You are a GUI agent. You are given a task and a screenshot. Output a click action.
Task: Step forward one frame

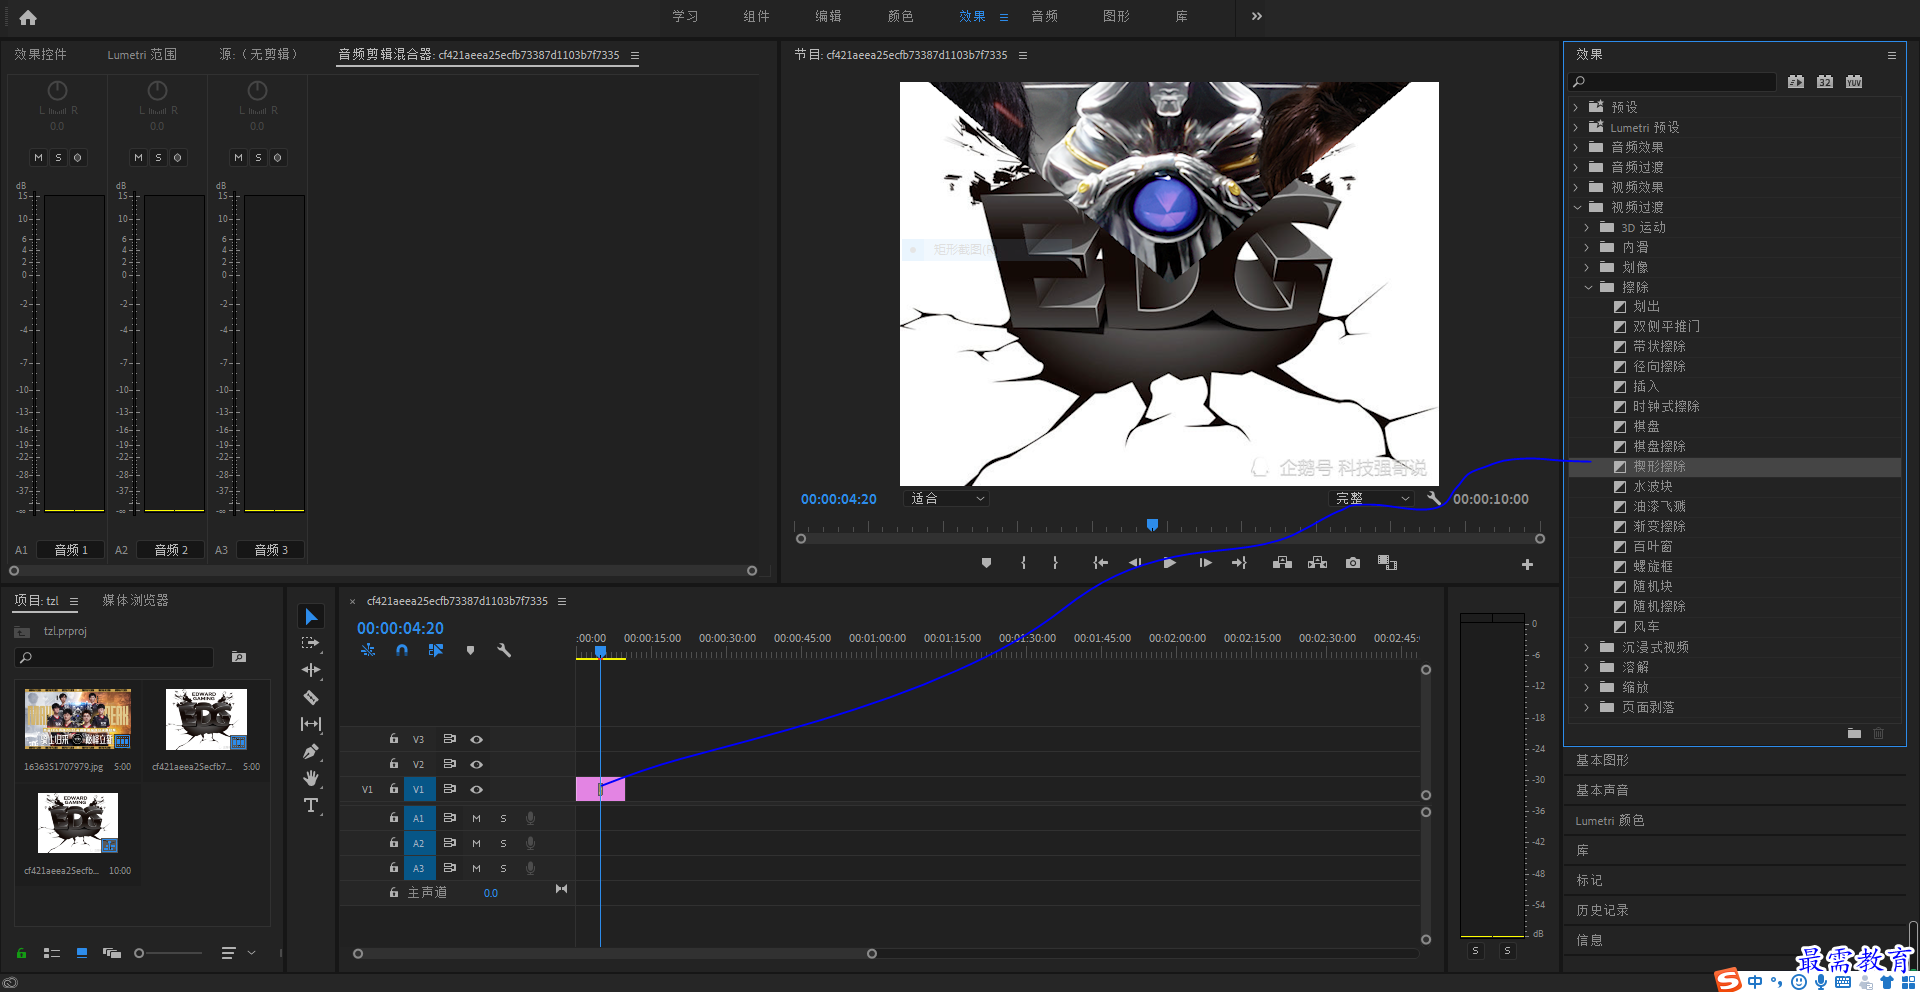click(x=1205, y=563)
